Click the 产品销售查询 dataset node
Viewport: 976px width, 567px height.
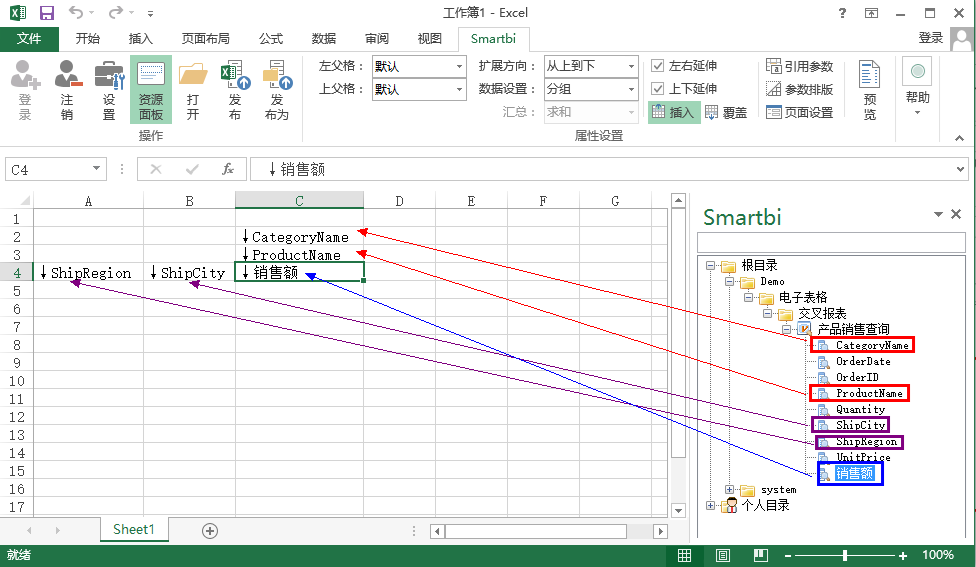(x=853, y=329)
